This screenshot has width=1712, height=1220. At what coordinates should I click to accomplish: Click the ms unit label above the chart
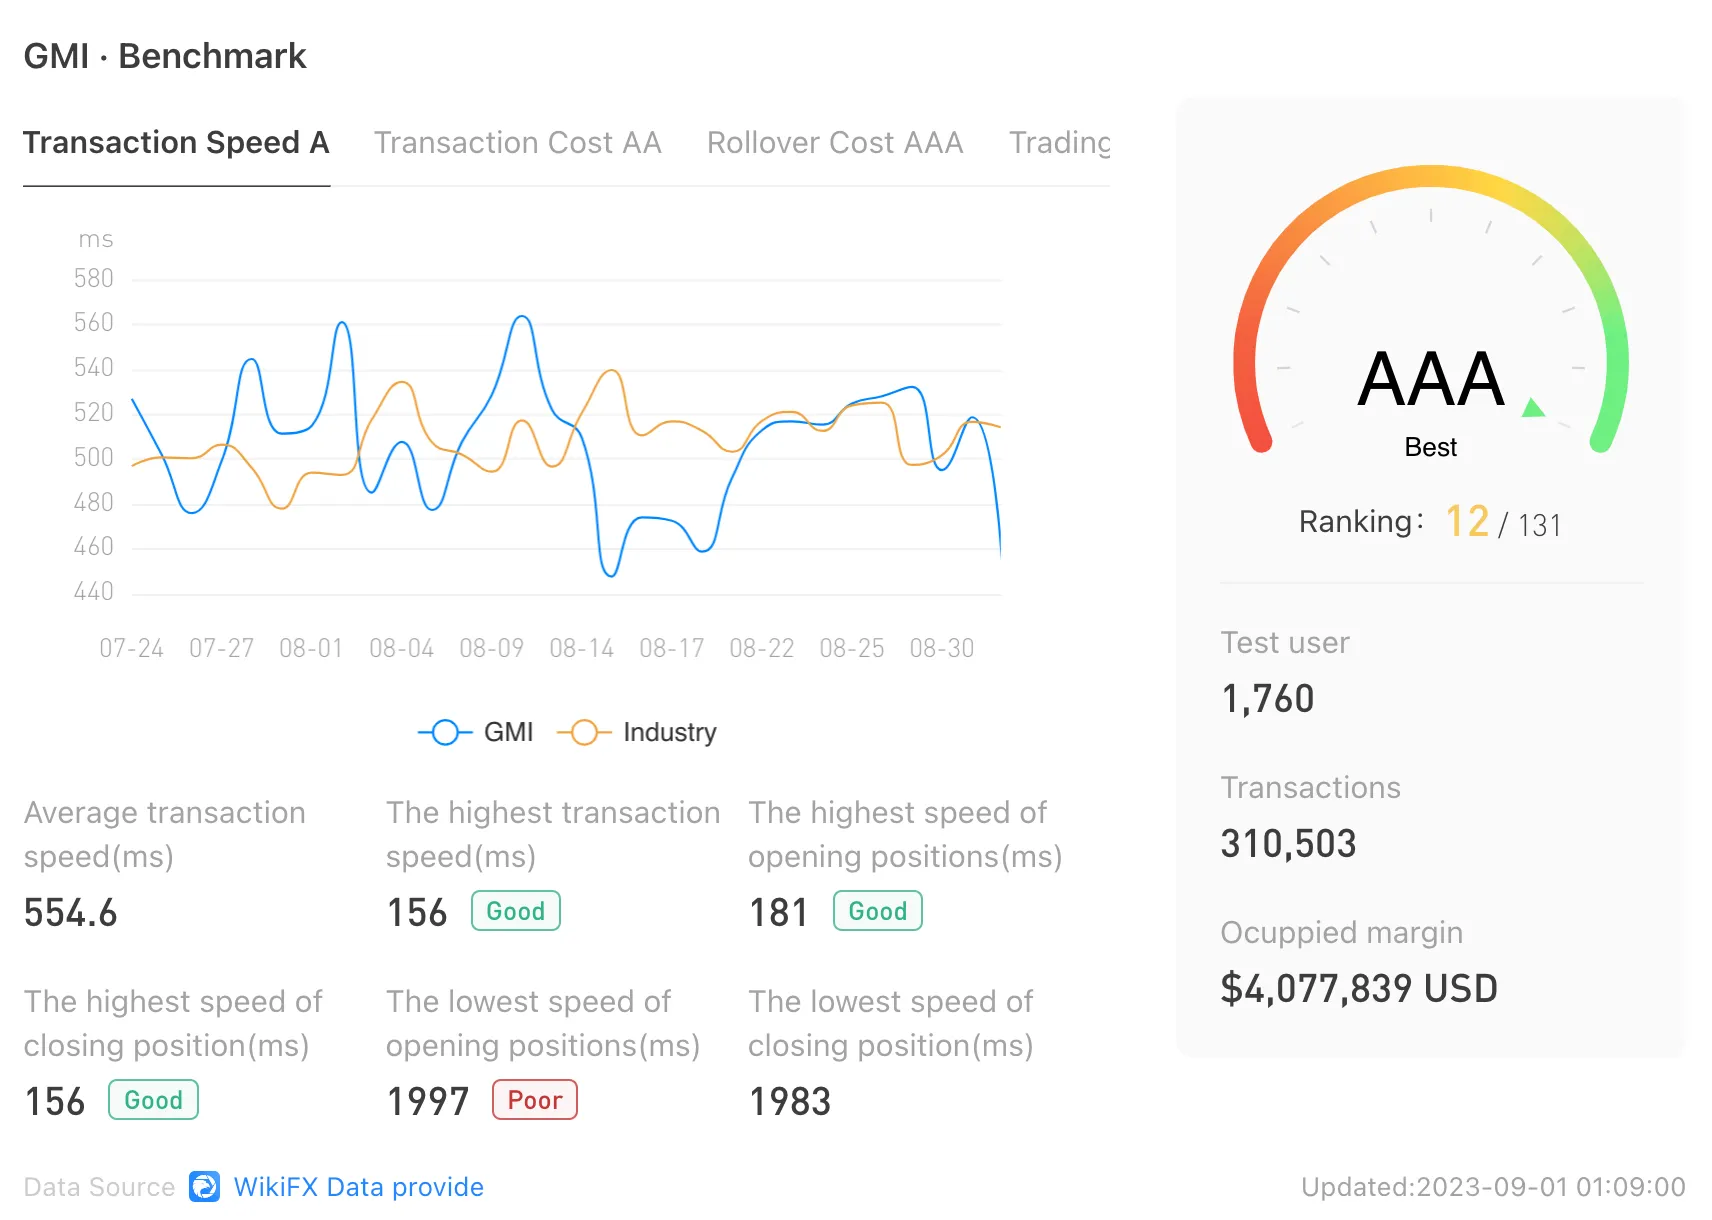click(x=96, y=240)
